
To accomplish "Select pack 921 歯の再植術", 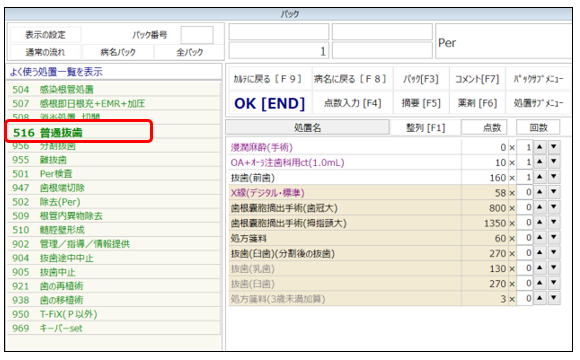I will [114, 286].
